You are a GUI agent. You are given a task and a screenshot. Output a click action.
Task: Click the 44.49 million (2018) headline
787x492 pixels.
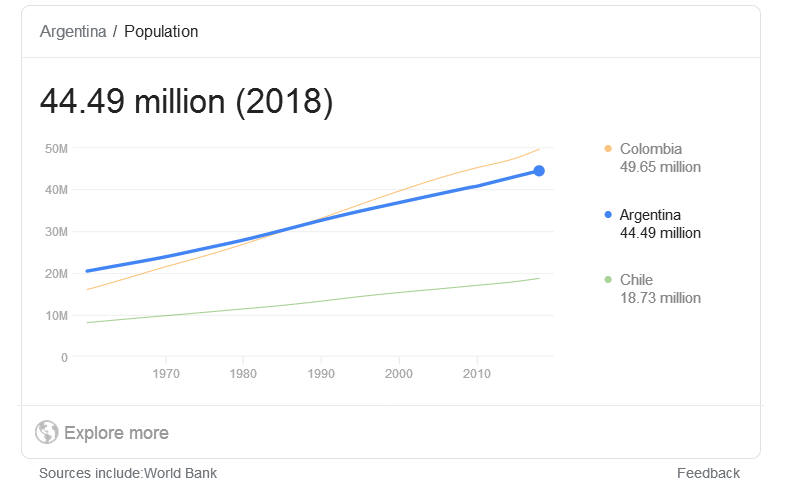click(186, 102)
